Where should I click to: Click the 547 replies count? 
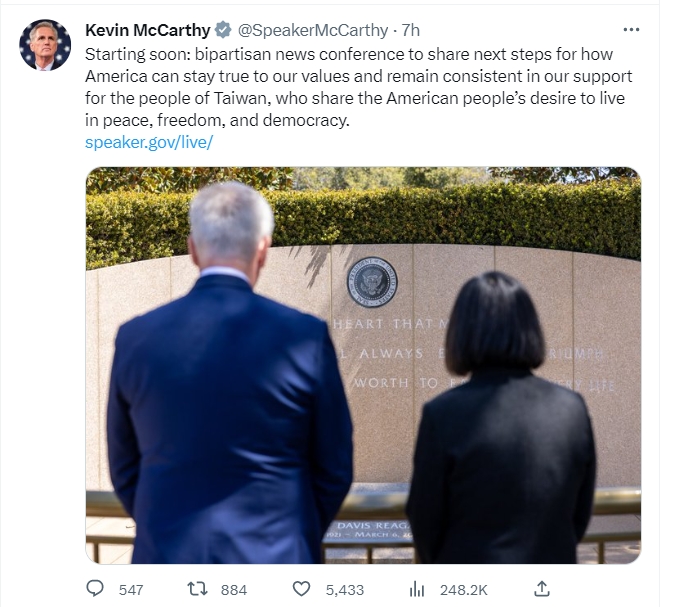pos(131,590)
